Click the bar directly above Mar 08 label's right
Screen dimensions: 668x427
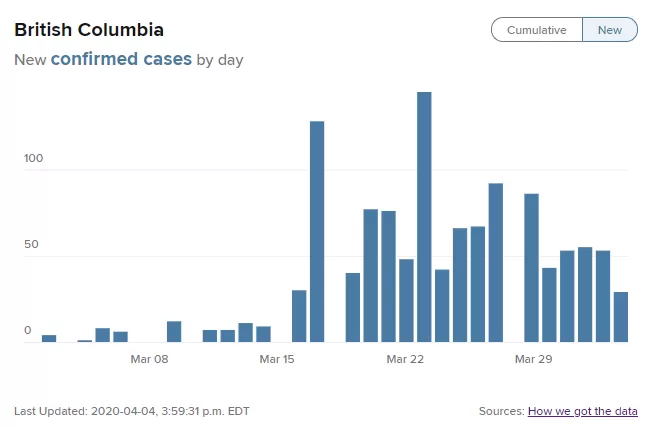[174, 332]
